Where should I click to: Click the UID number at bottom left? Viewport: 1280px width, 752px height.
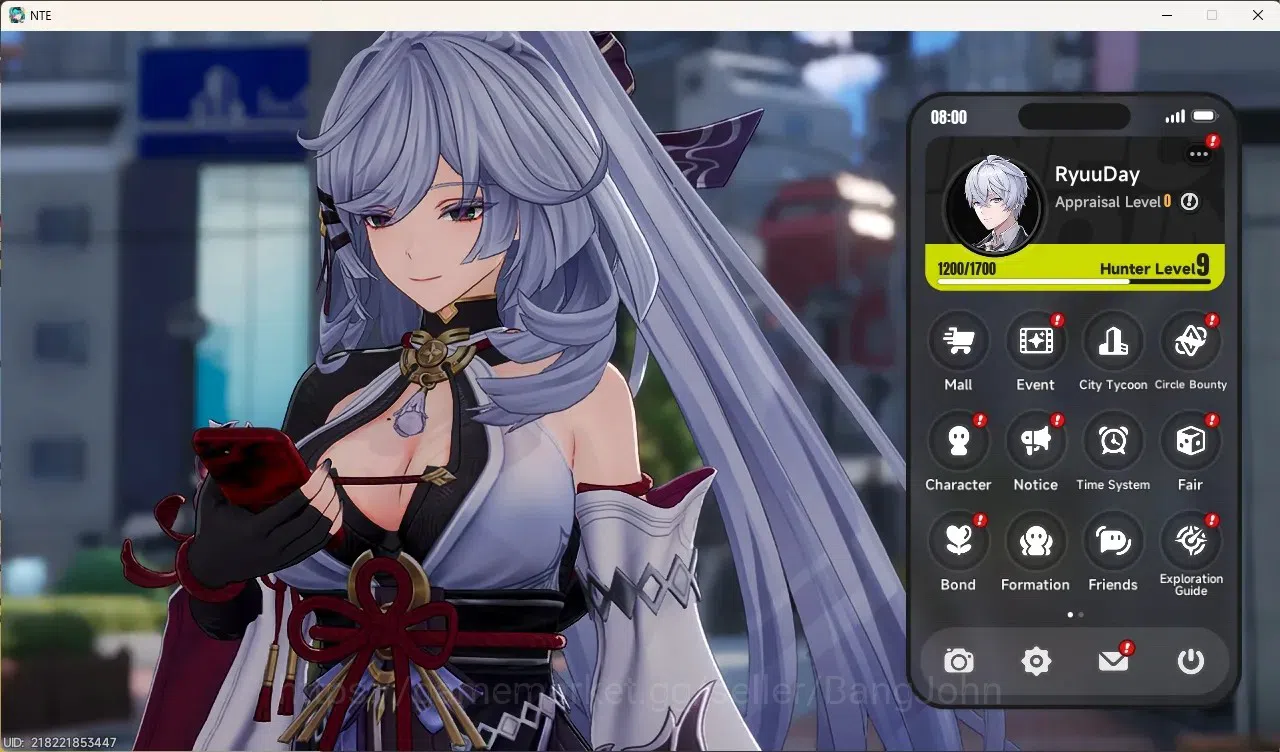point(60,743)
